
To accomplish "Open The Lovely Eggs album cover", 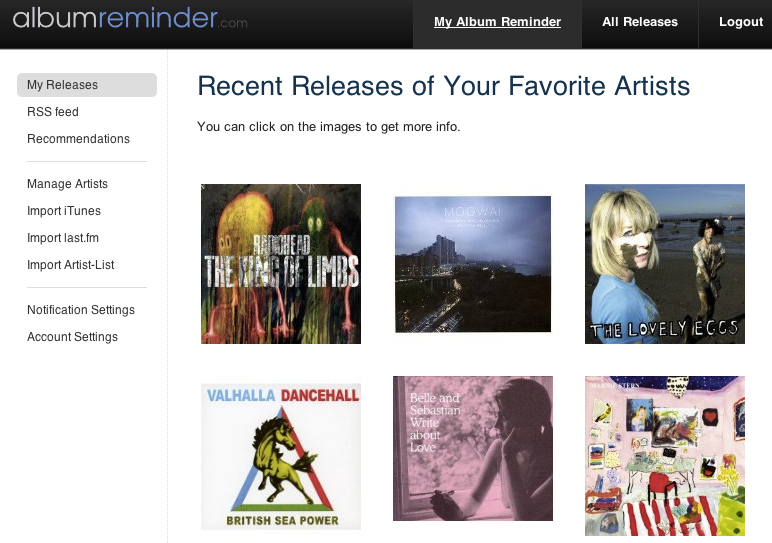I will pos(665,264).
